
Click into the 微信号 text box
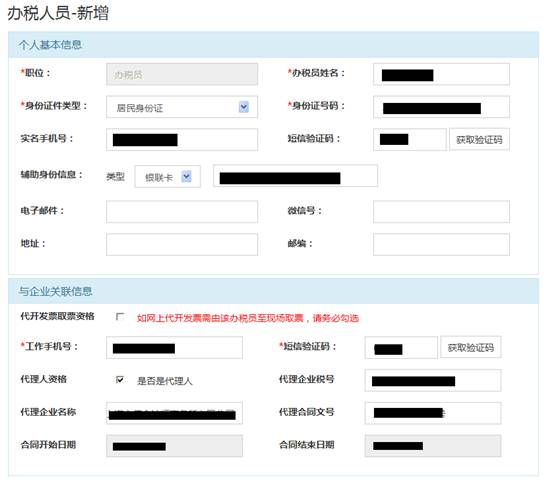(441, 211)
